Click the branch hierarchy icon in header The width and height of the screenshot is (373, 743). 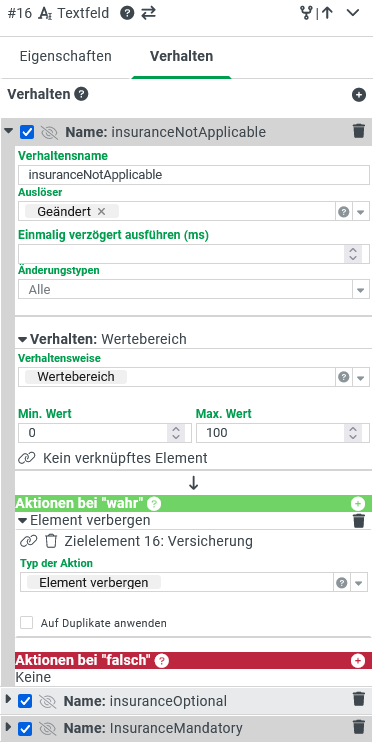coord(307,13)
